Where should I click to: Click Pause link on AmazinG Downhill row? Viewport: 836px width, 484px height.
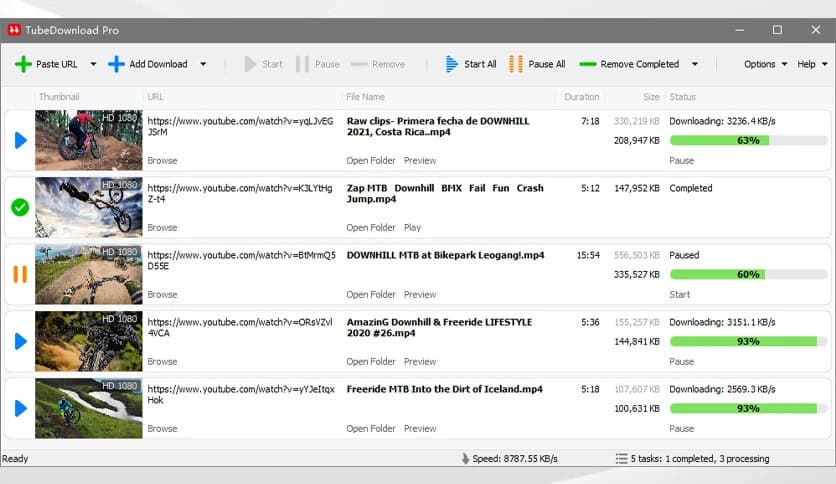tap(681, 361)
